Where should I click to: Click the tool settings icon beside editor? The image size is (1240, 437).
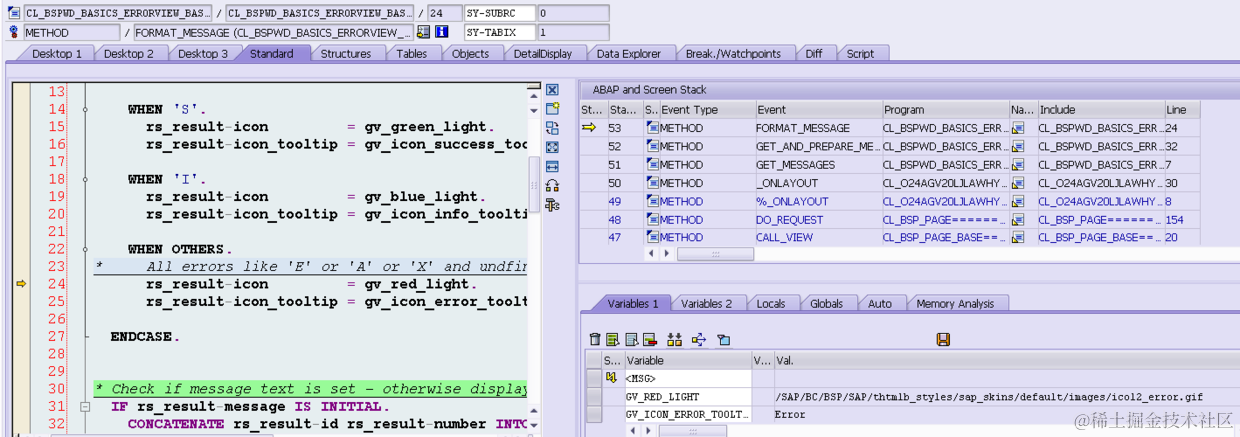point(552,204)
